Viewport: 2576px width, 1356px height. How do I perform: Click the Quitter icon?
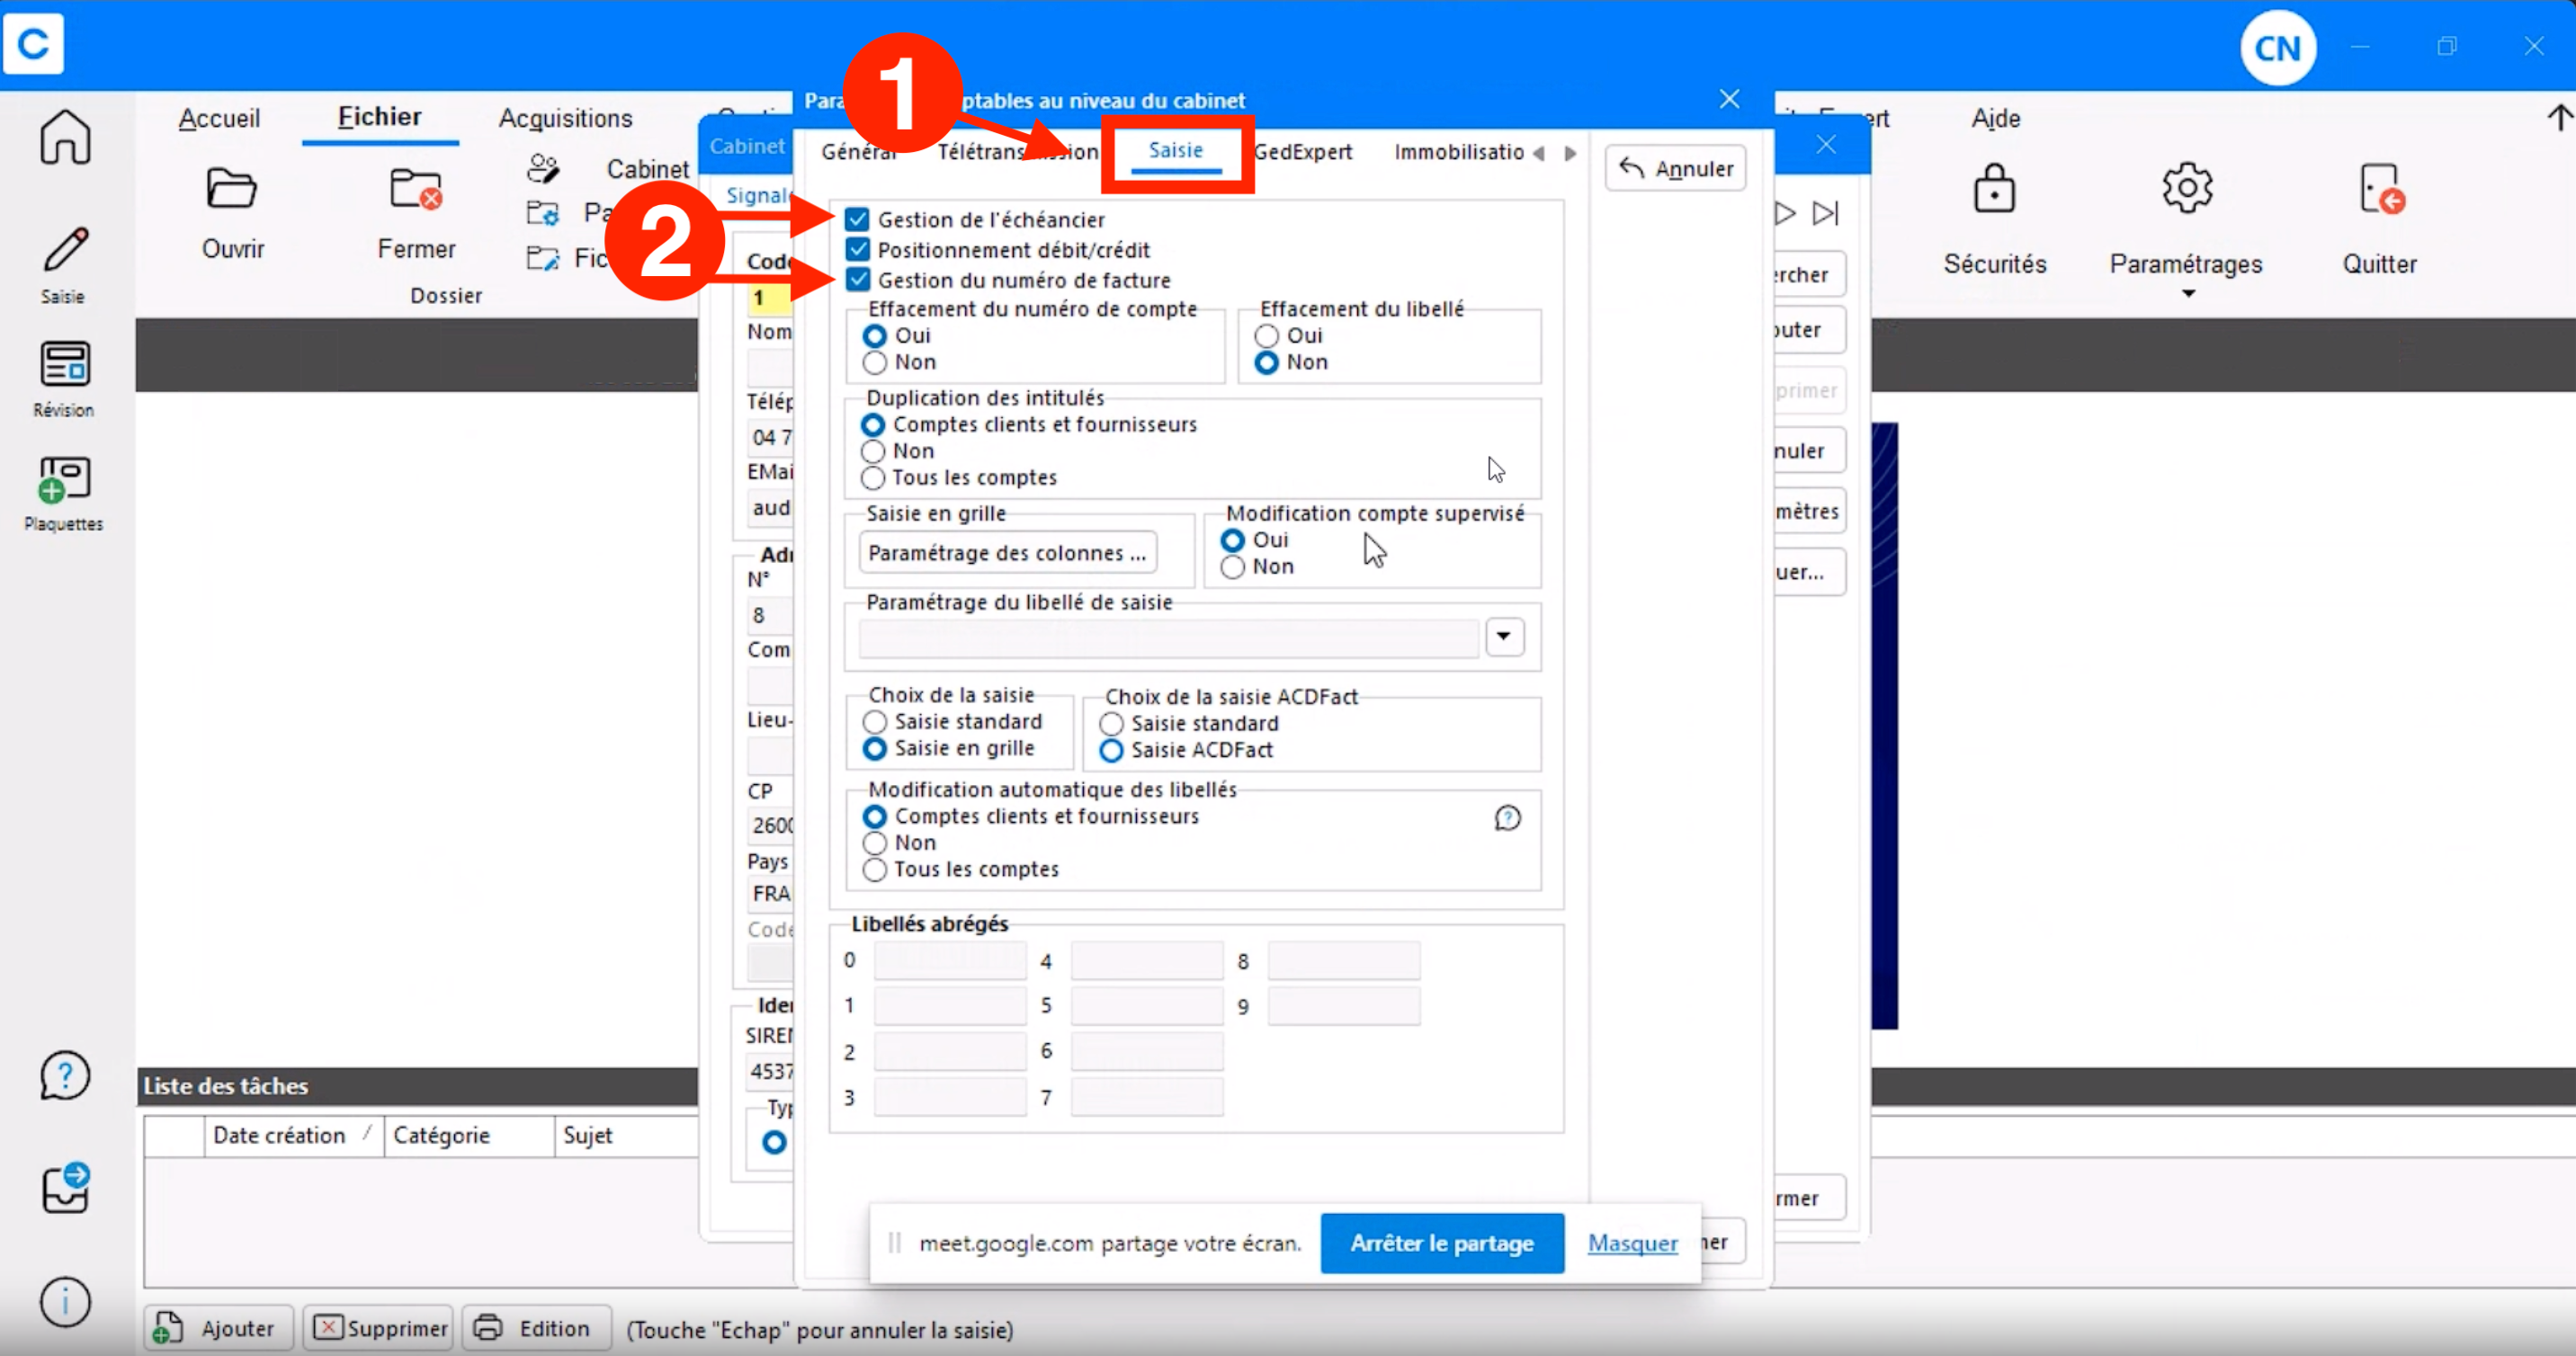[2381, 188]
